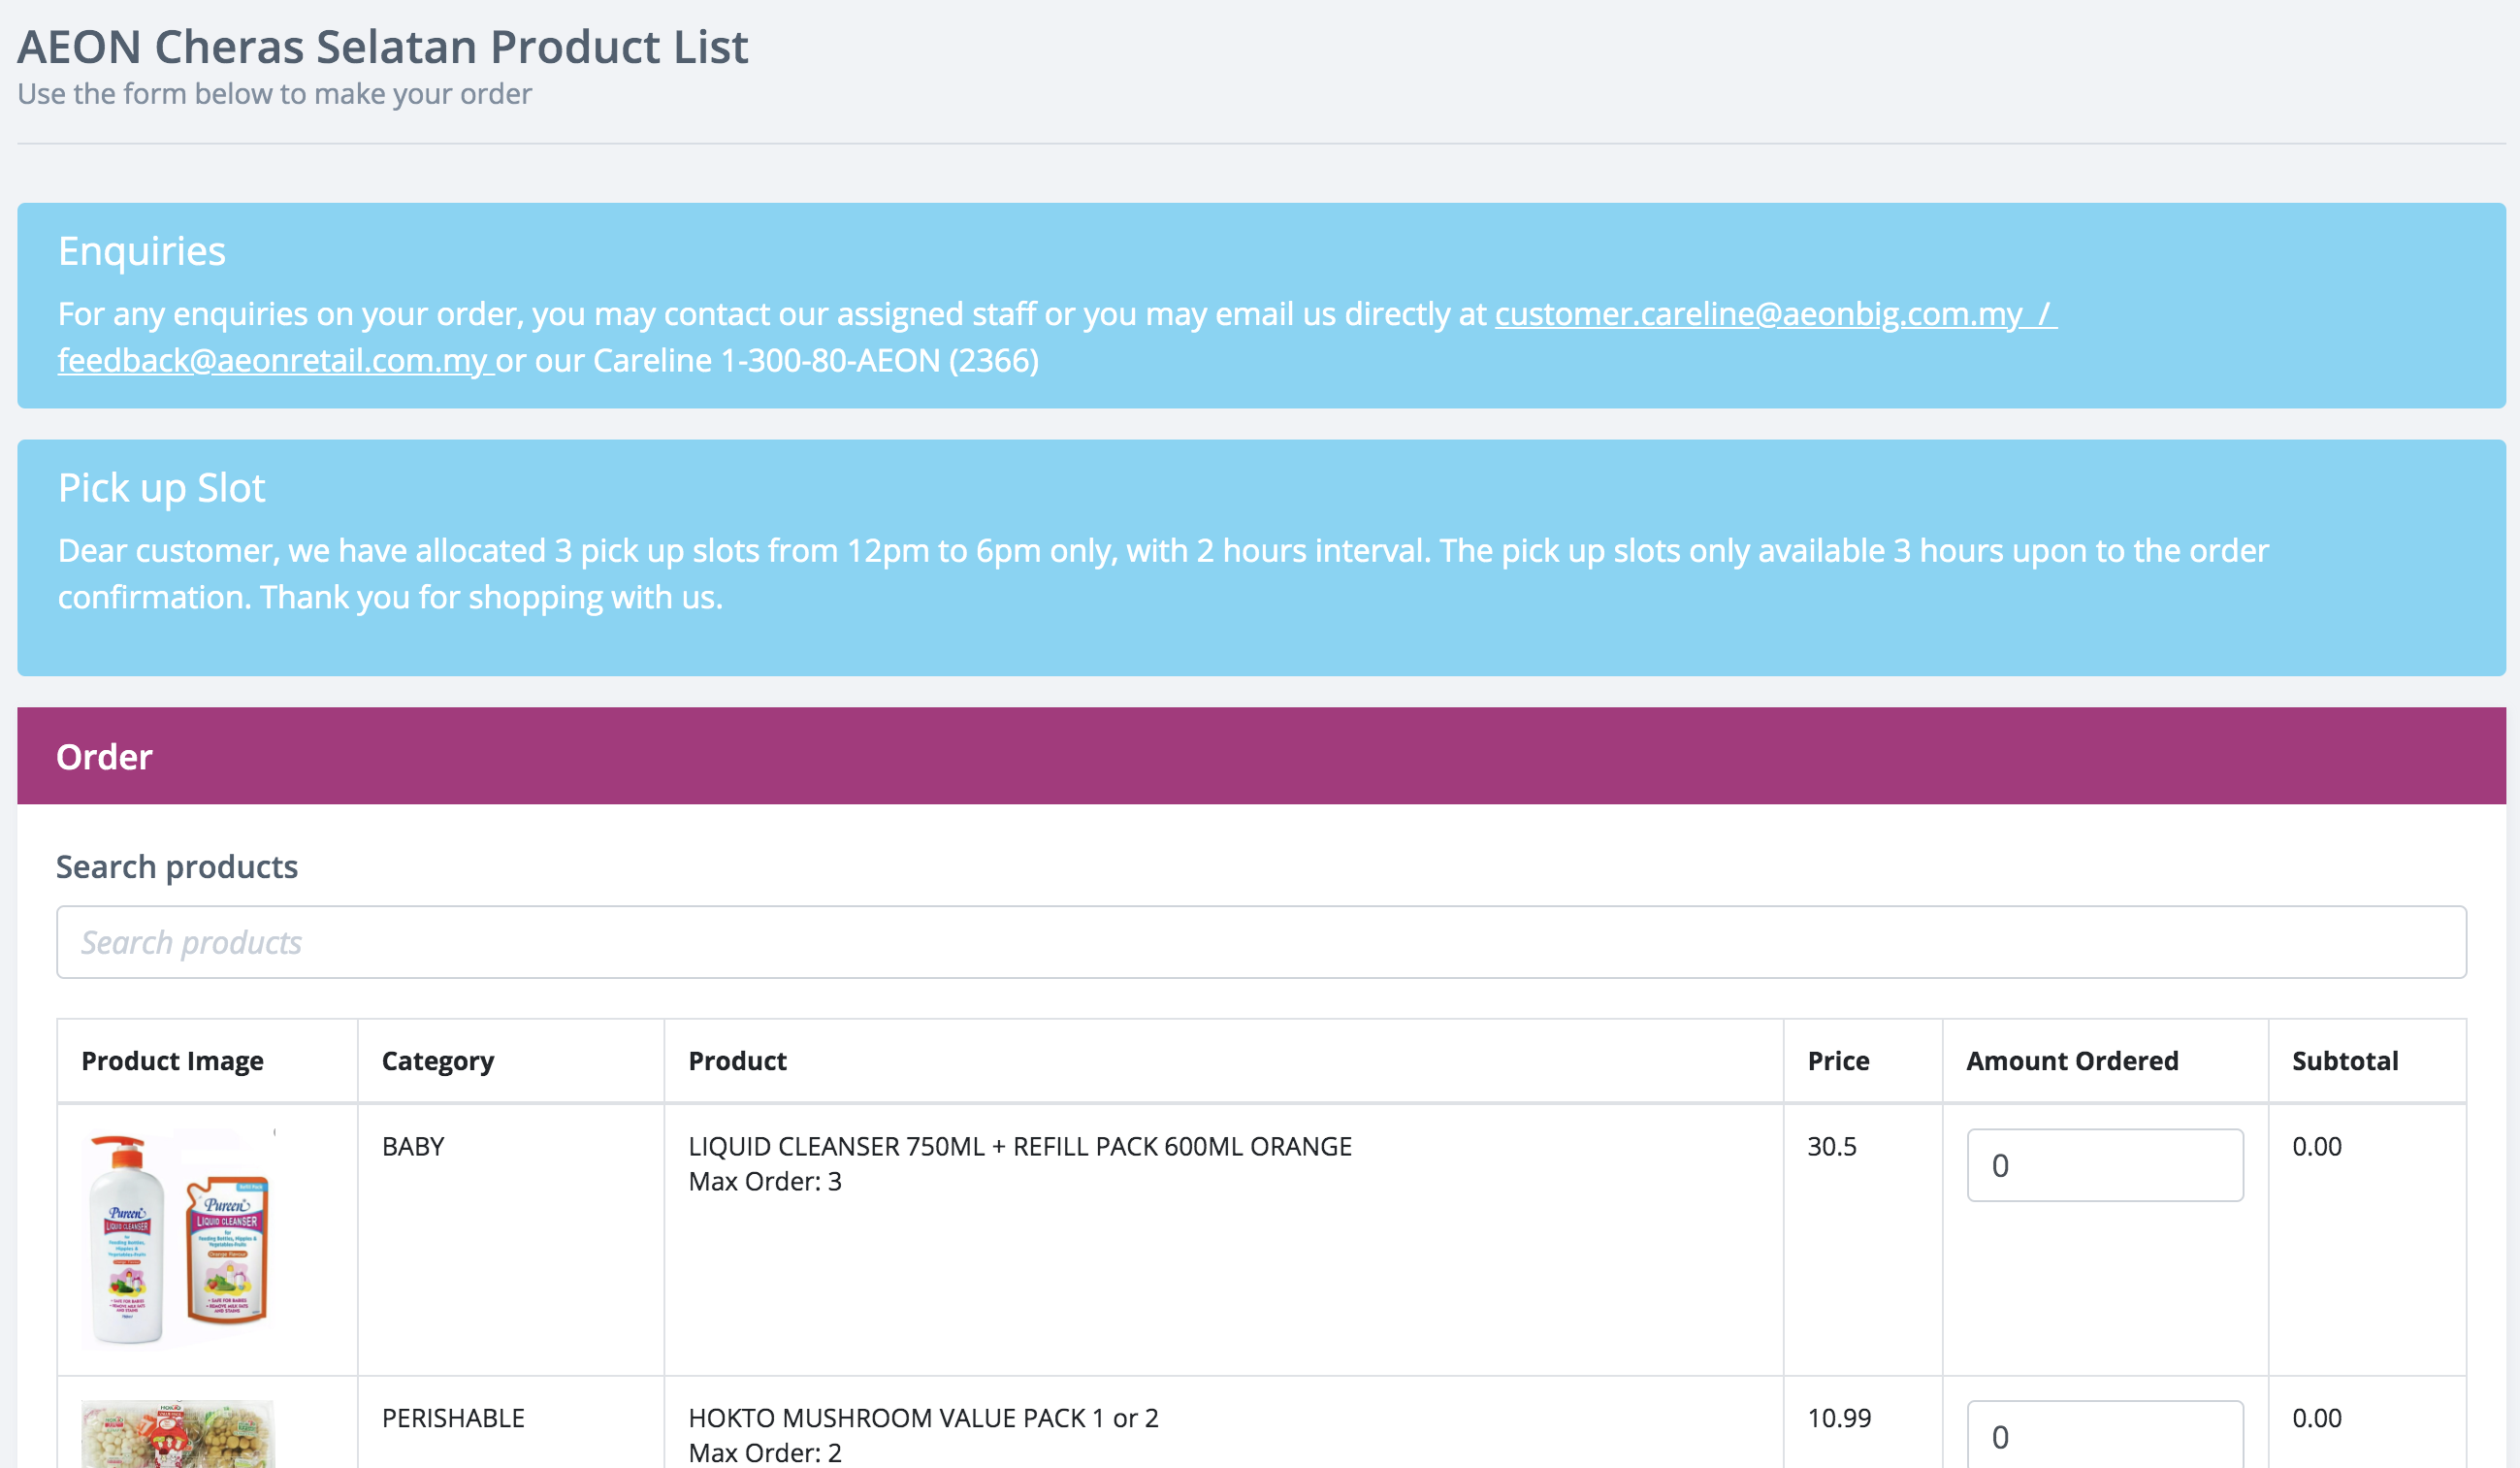Viewport: 2520px width, 1468px height.
Task: Click the Pick up Slot panel heading
Action: click(161, 488)
